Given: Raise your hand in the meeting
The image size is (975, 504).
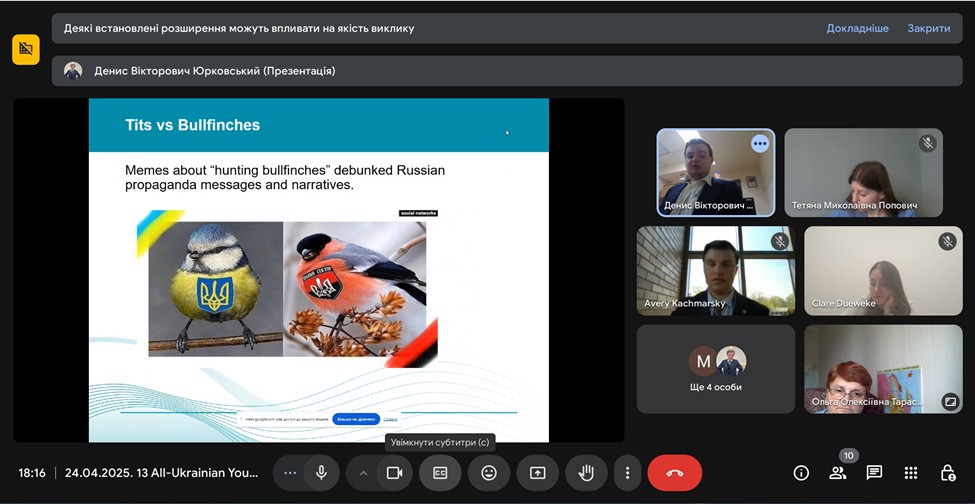Looking at the screenshot, I should (x=586, y=473).
